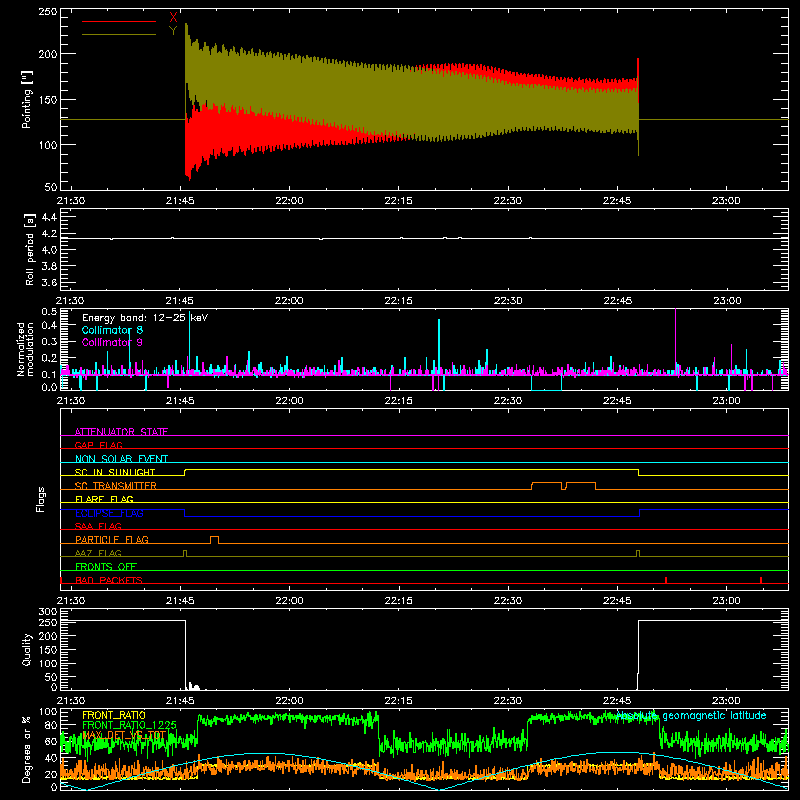Viewport: 800px width, 800px height.
Task: Click the 50 tick on Pointing axis
Action: click(51, 187)
